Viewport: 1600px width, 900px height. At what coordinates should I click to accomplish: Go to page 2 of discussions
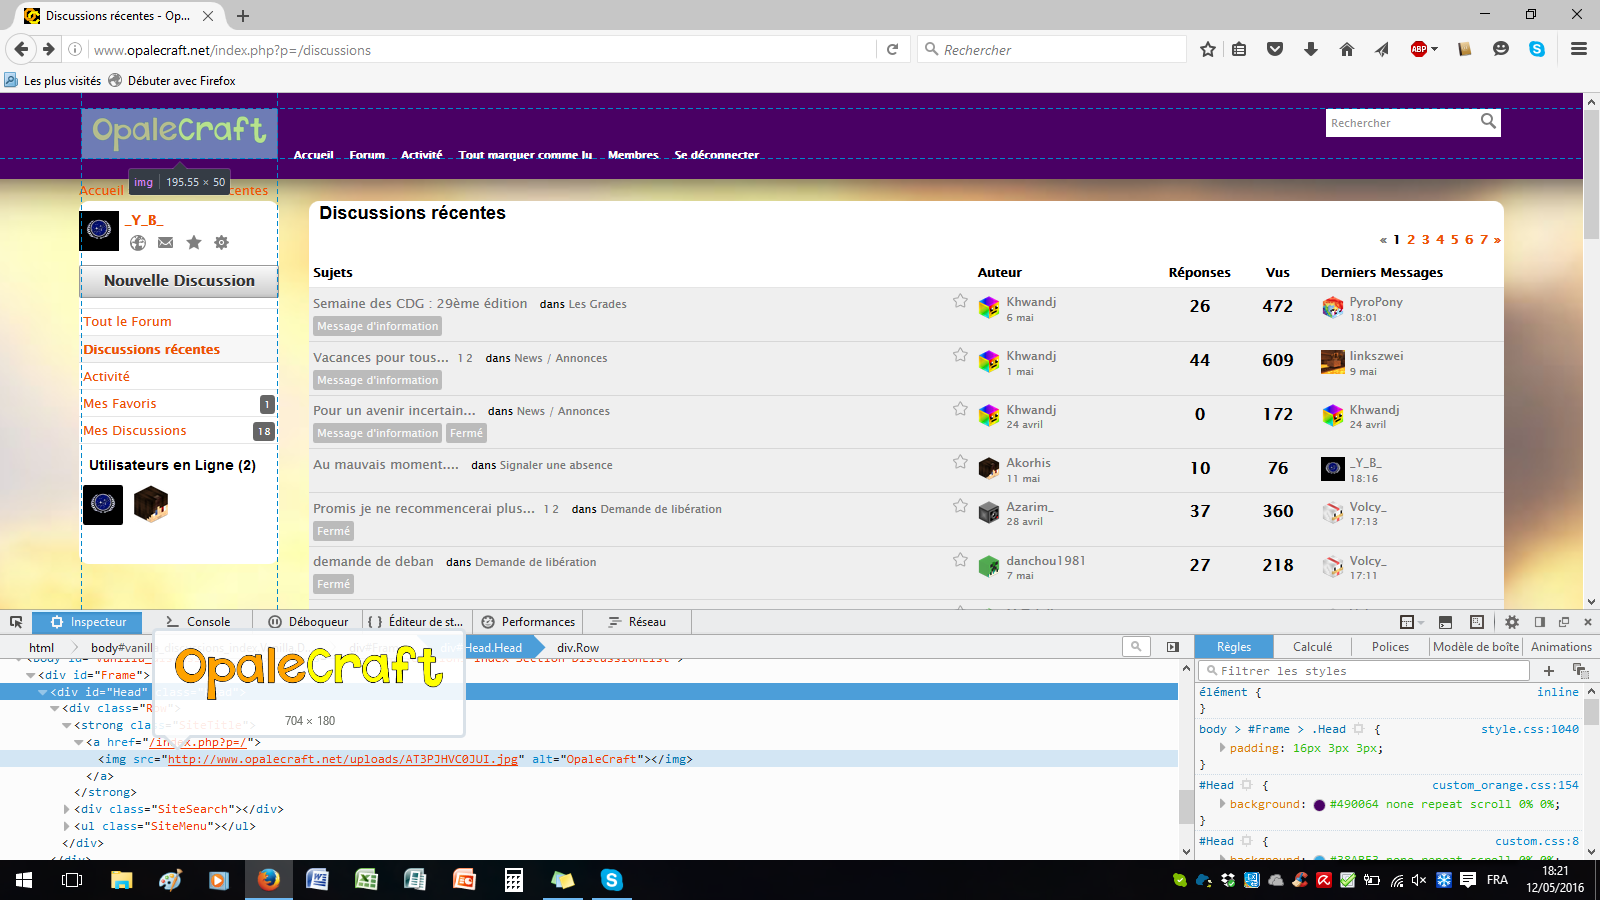click(1411, 240)
